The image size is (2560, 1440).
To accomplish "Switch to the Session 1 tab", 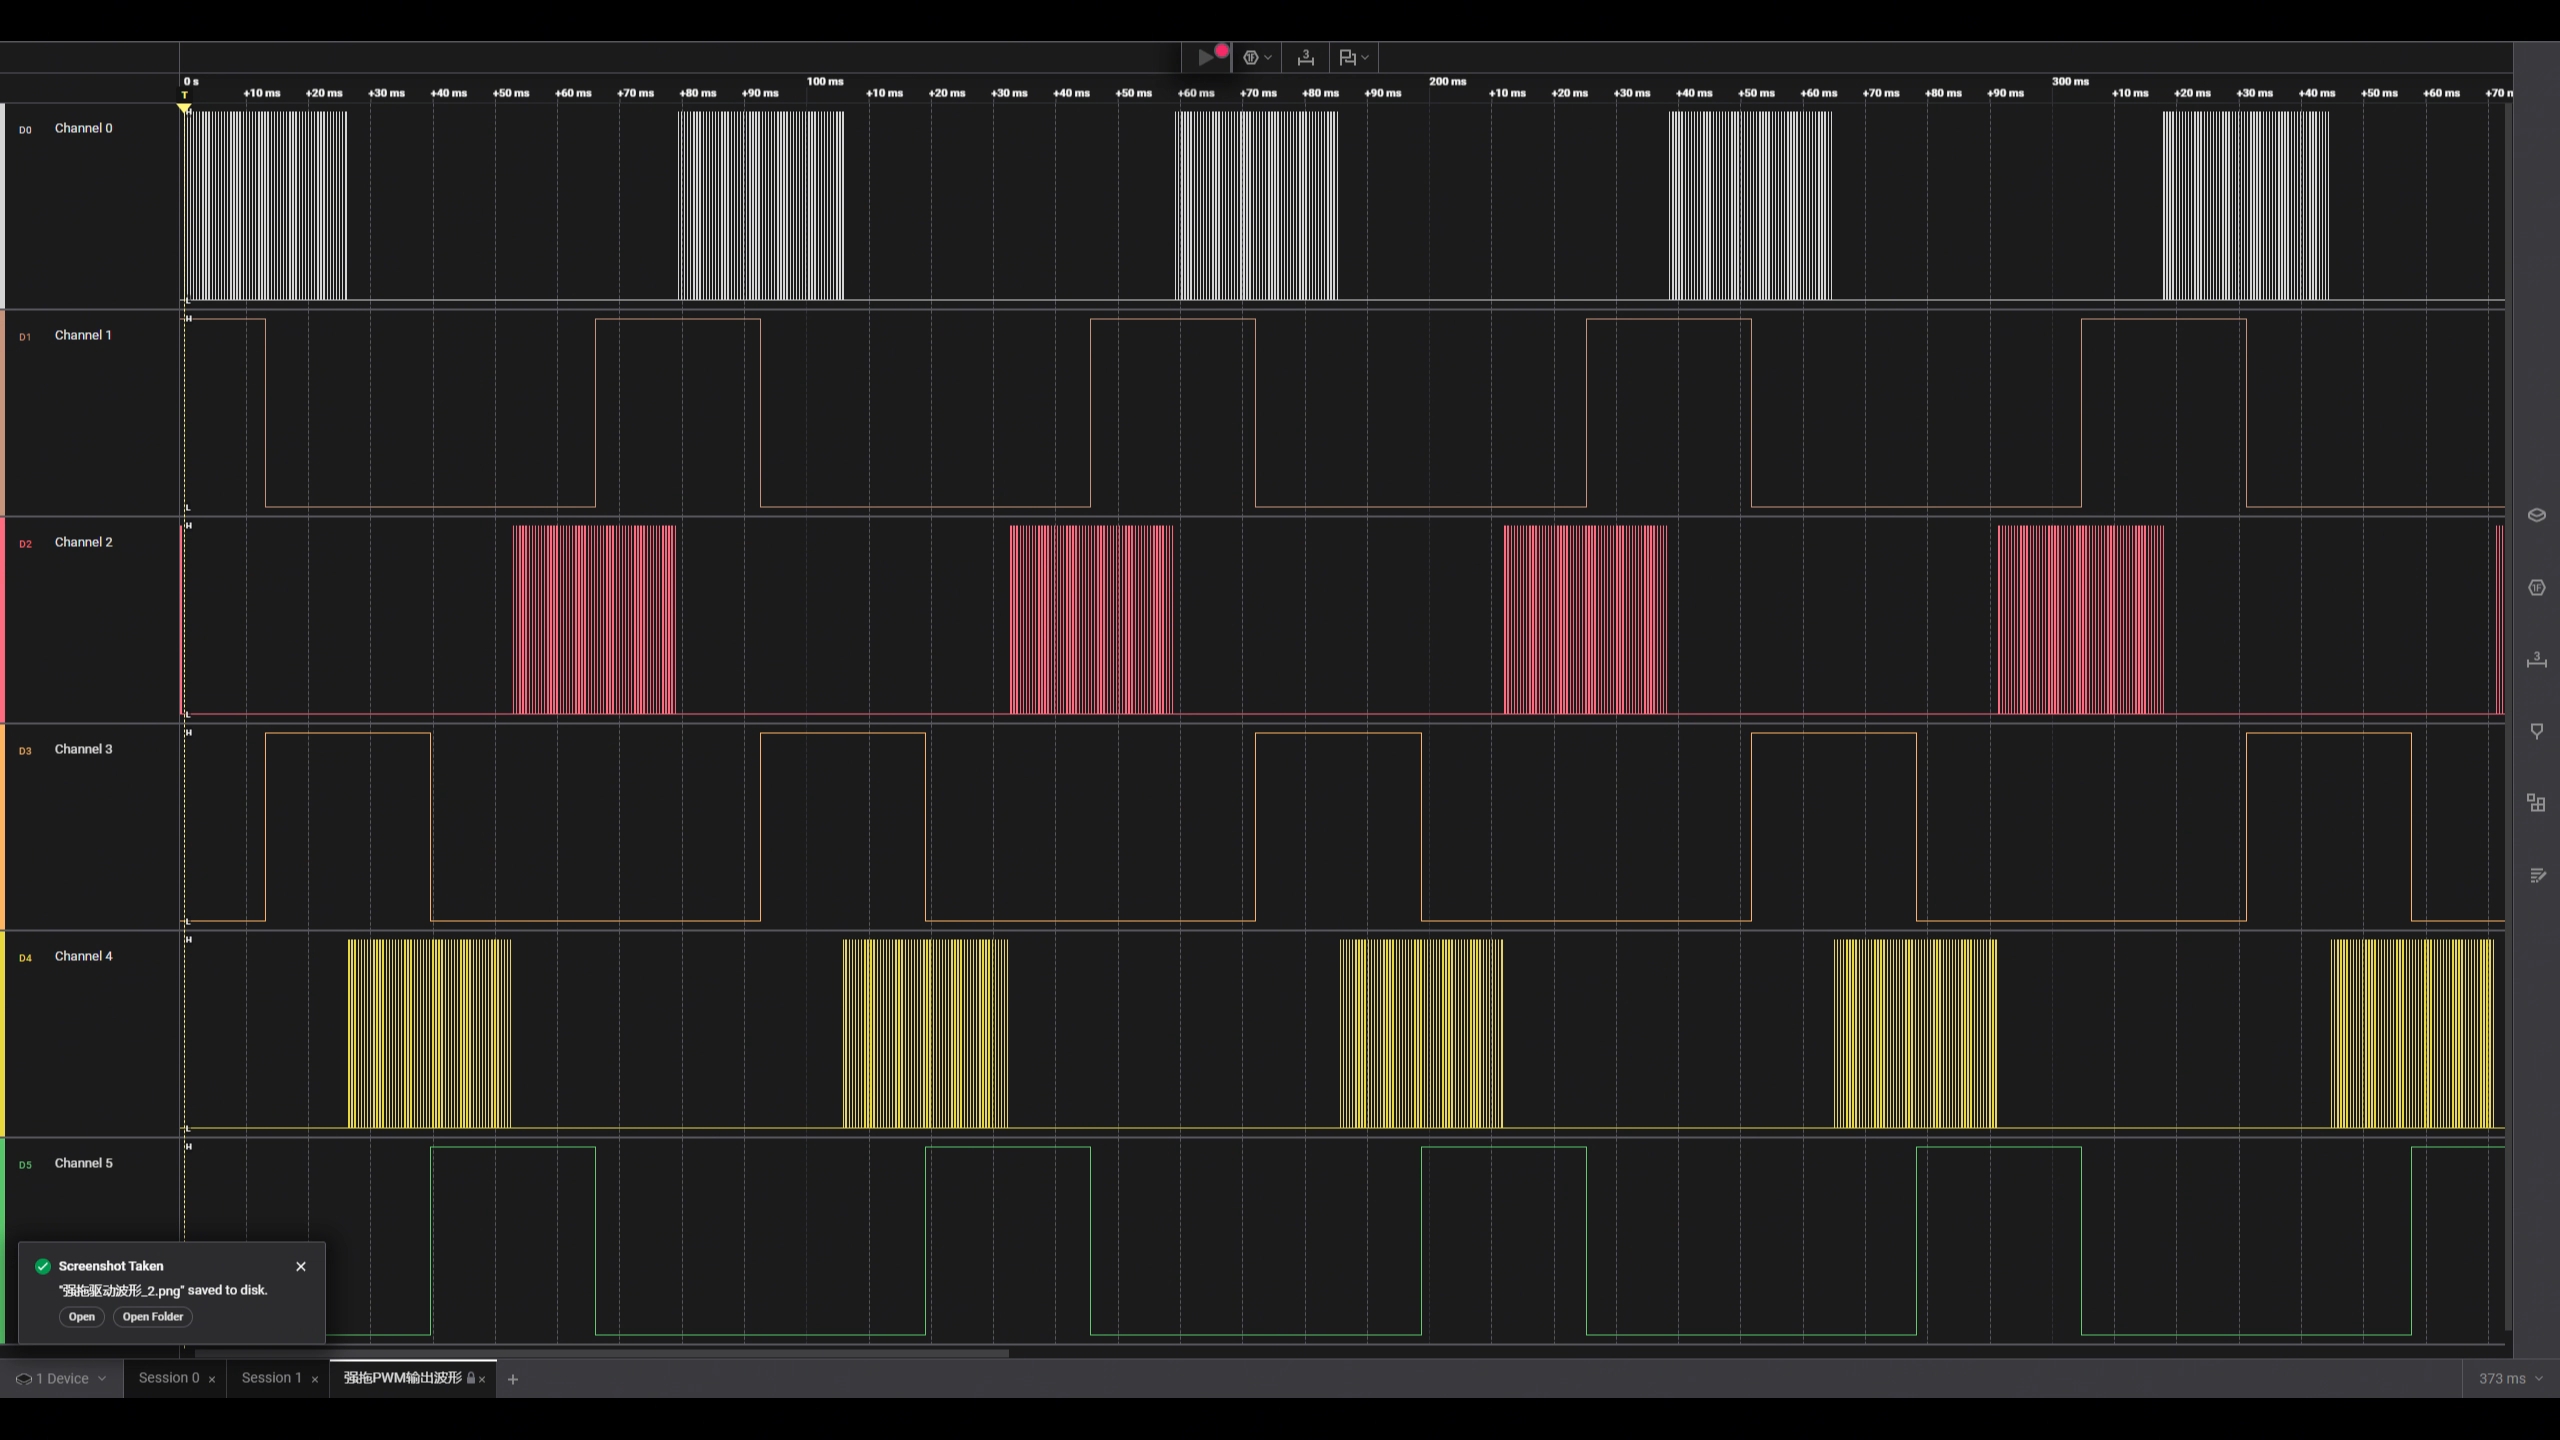I will [270, 1378].
